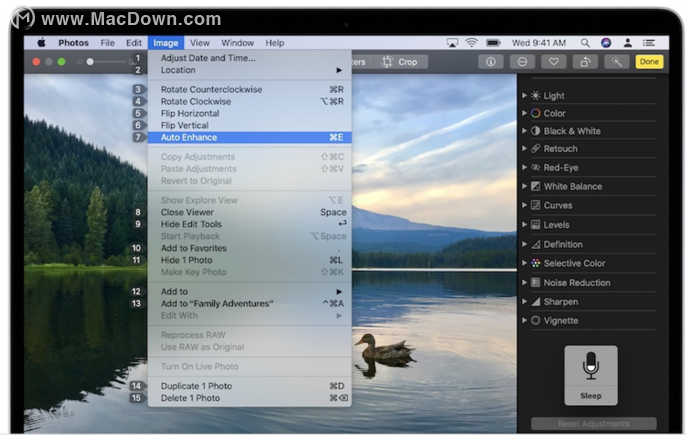Click the Definition triangle icon
This screenshot has height=439, width=687.
(x=535, y=244)
